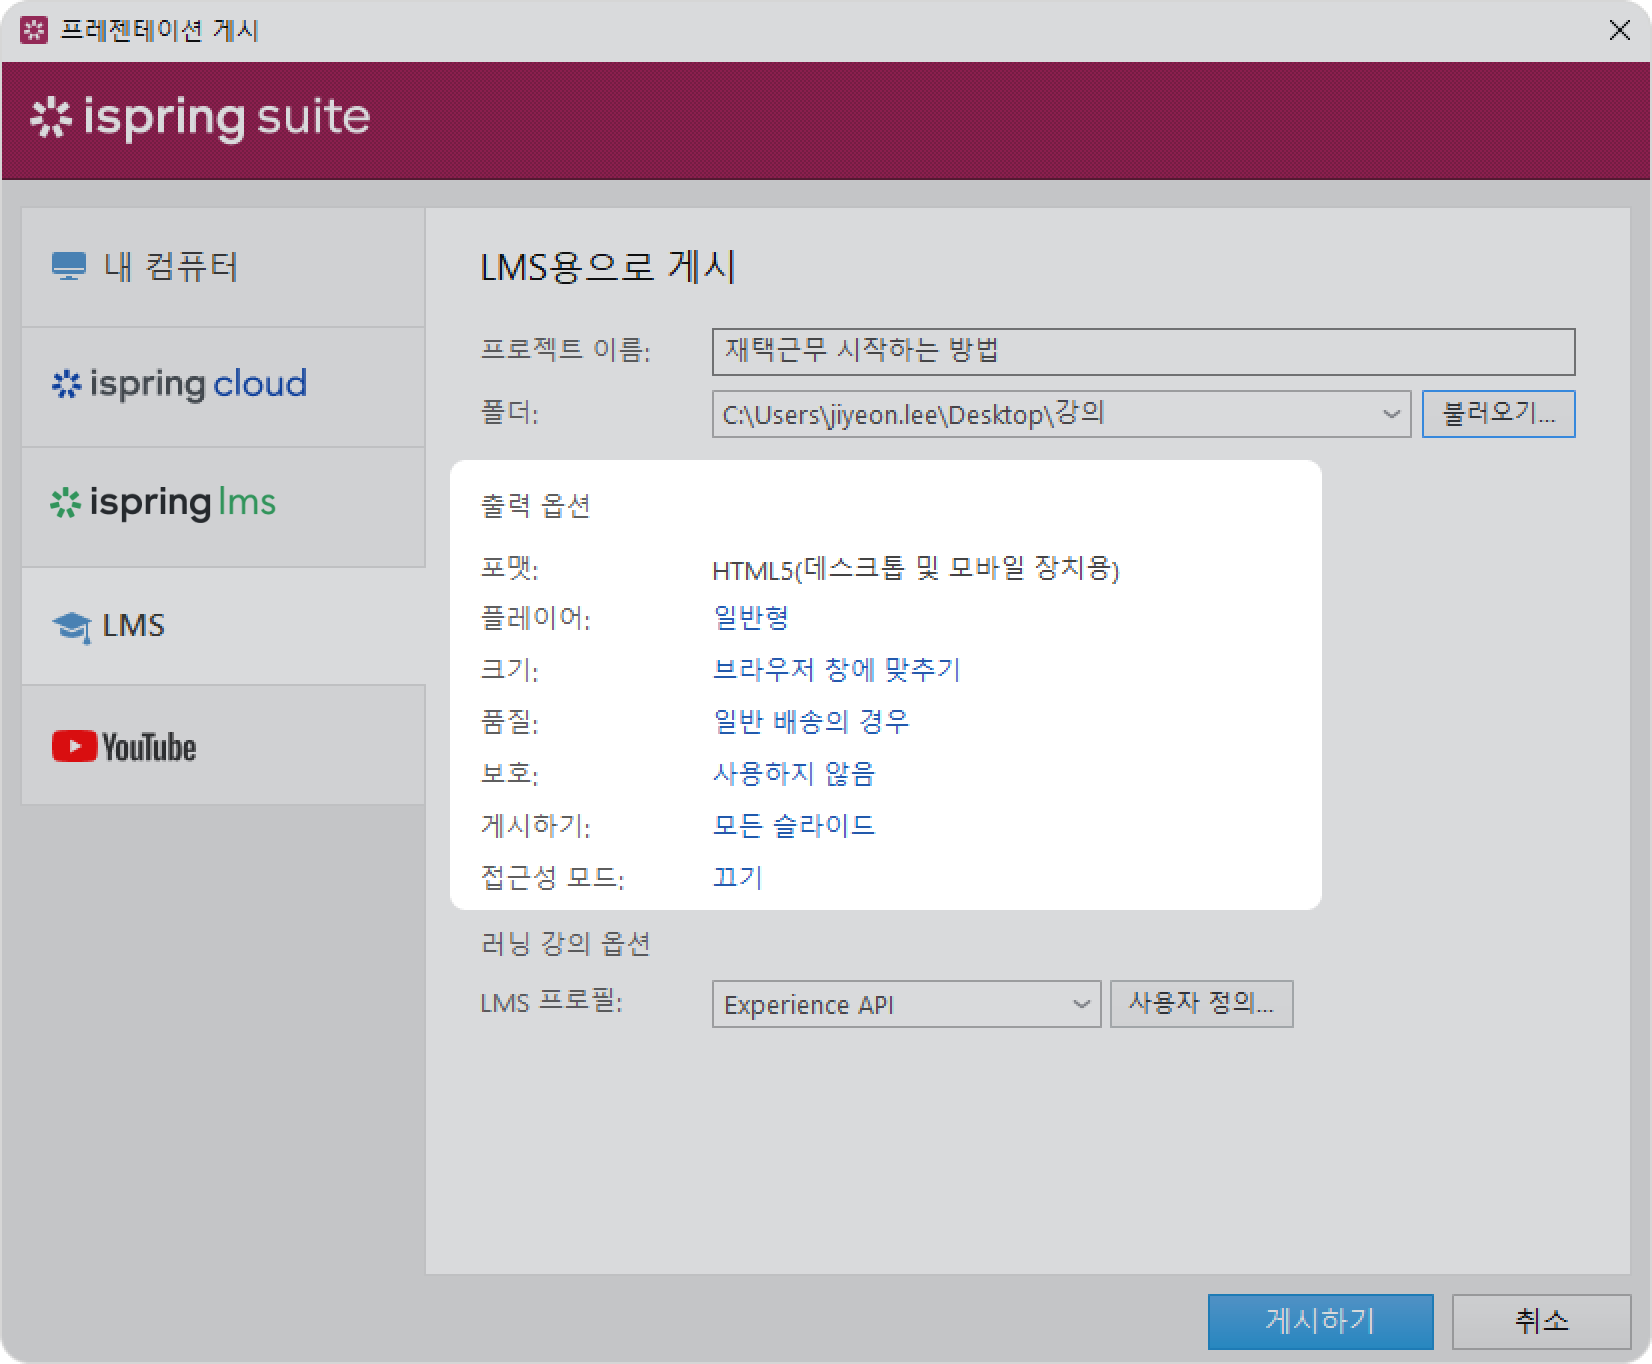This screenshot has height=1364, width=1652.
Task: Open the LMS 프로필 Experience API dropdown
Action: point(1080,1004)
